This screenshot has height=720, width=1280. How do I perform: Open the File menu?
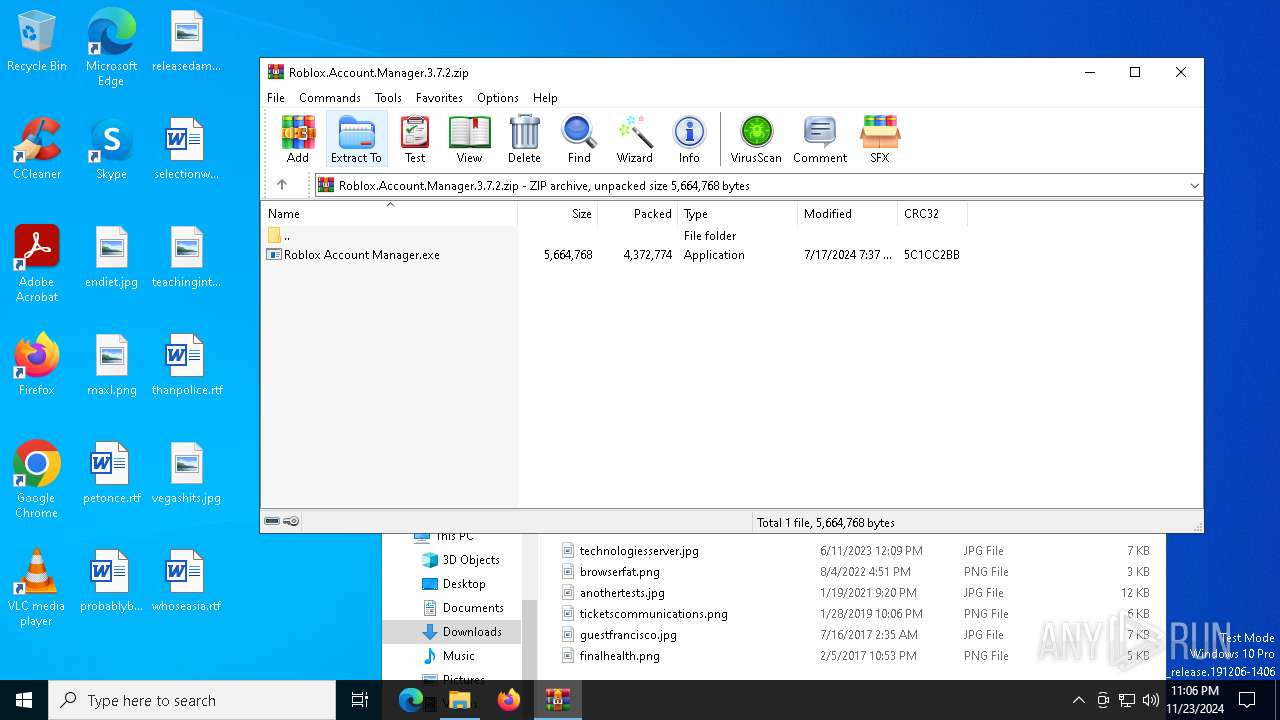click(x=276, y=98)
